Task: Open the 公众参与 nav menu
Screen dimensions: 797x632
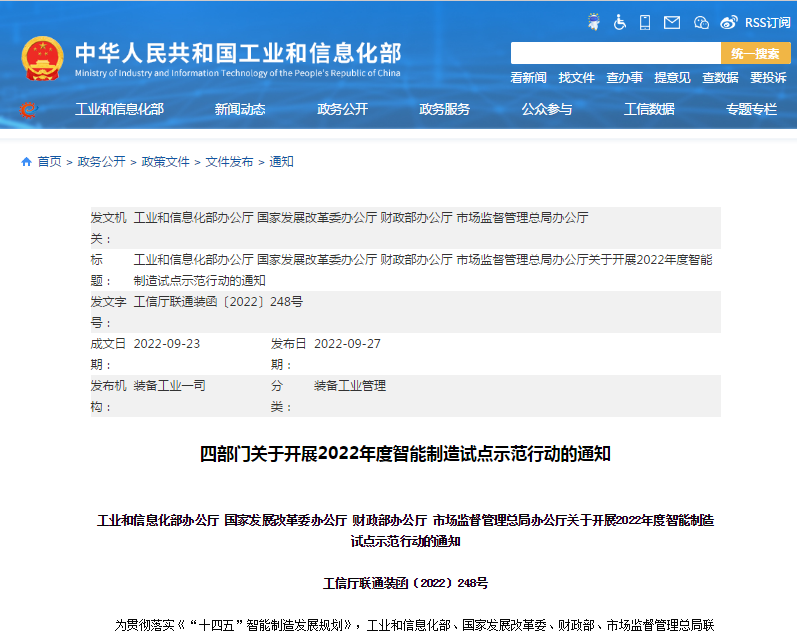Action: tap(547, 109)
